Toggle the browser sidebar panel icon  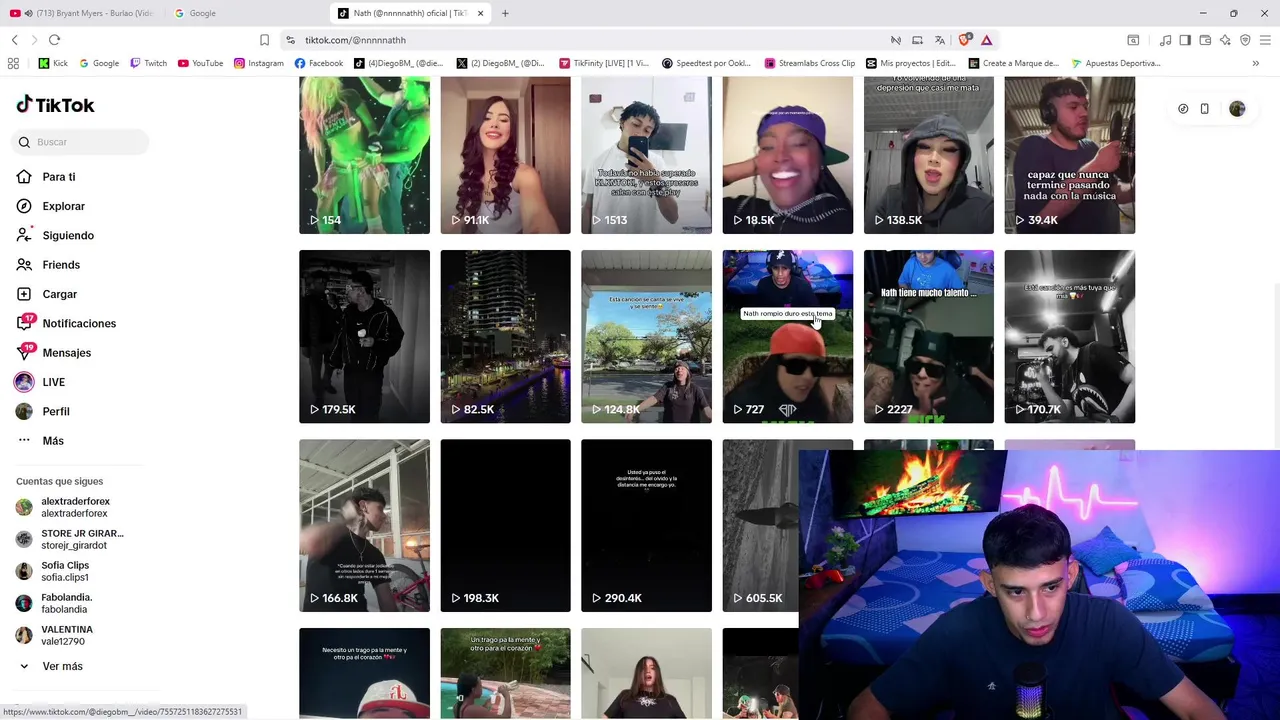tap(1185, 40)
